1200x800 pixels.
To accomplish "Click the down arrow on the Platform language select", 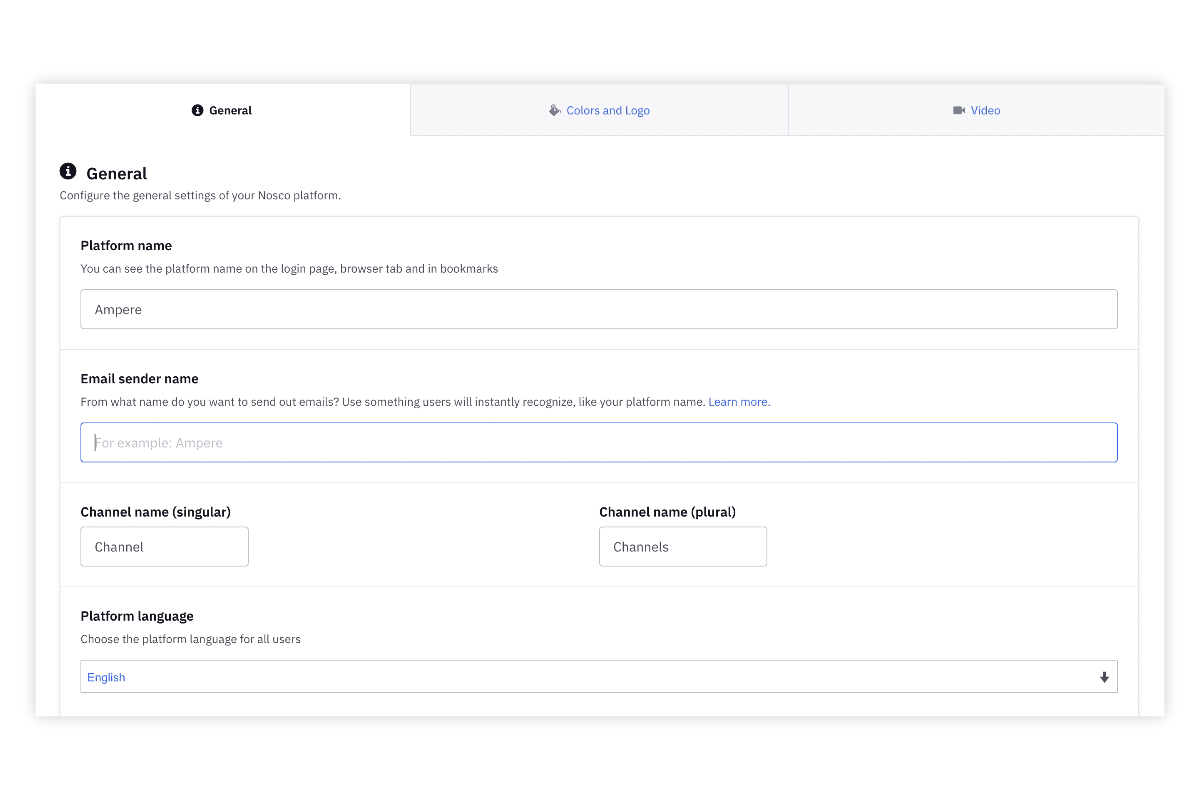I will tap(1104, 677).
